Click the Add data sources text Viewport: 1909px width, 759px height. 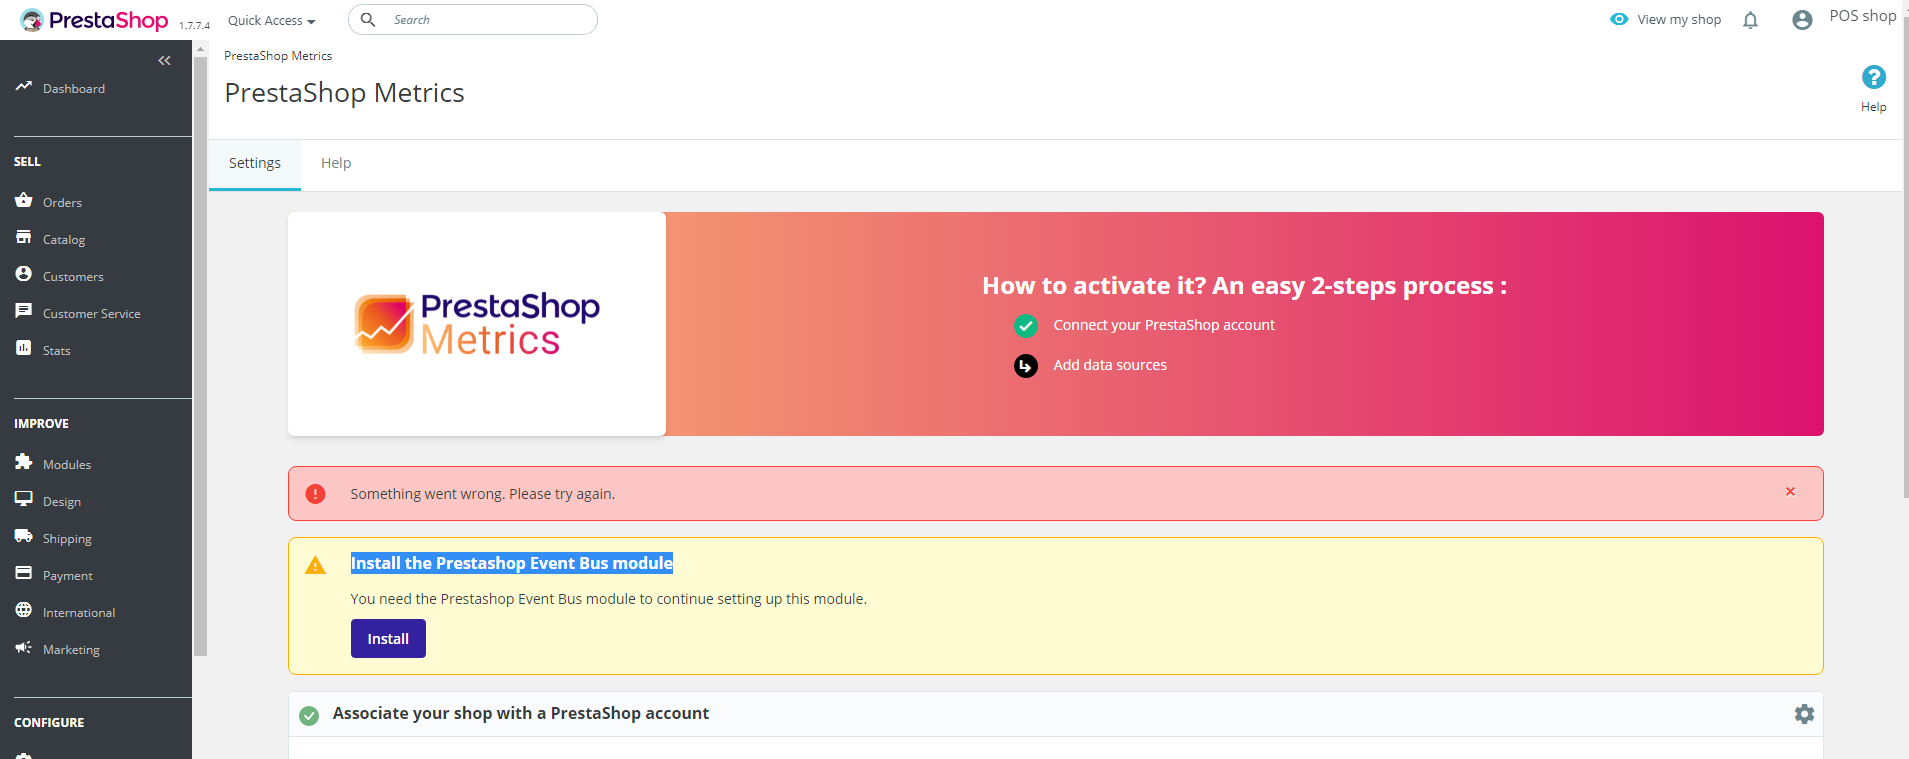tap(1110, 365)
